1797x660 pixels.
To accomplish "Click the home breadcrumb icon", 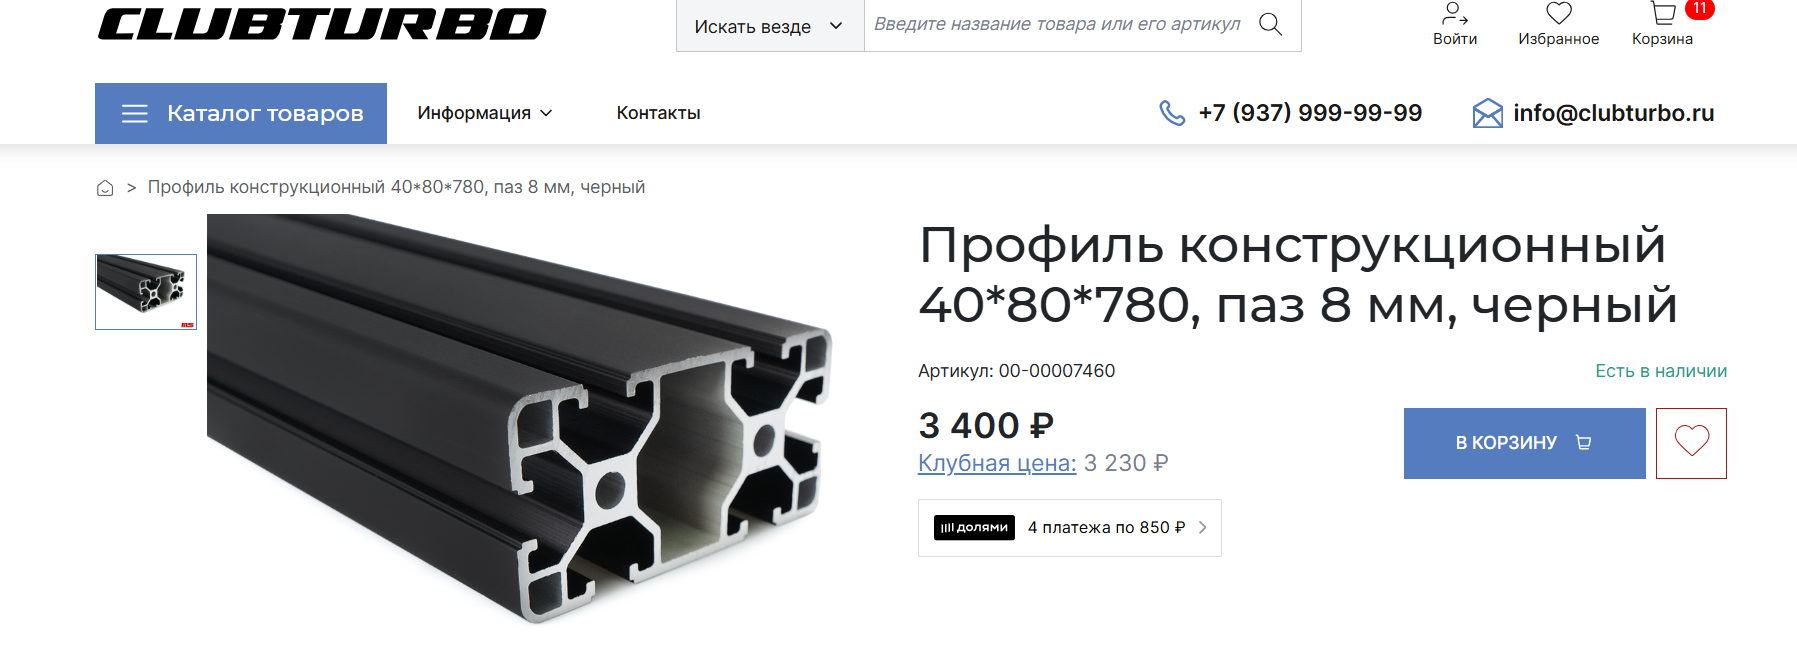I will (x=105, y=188).
